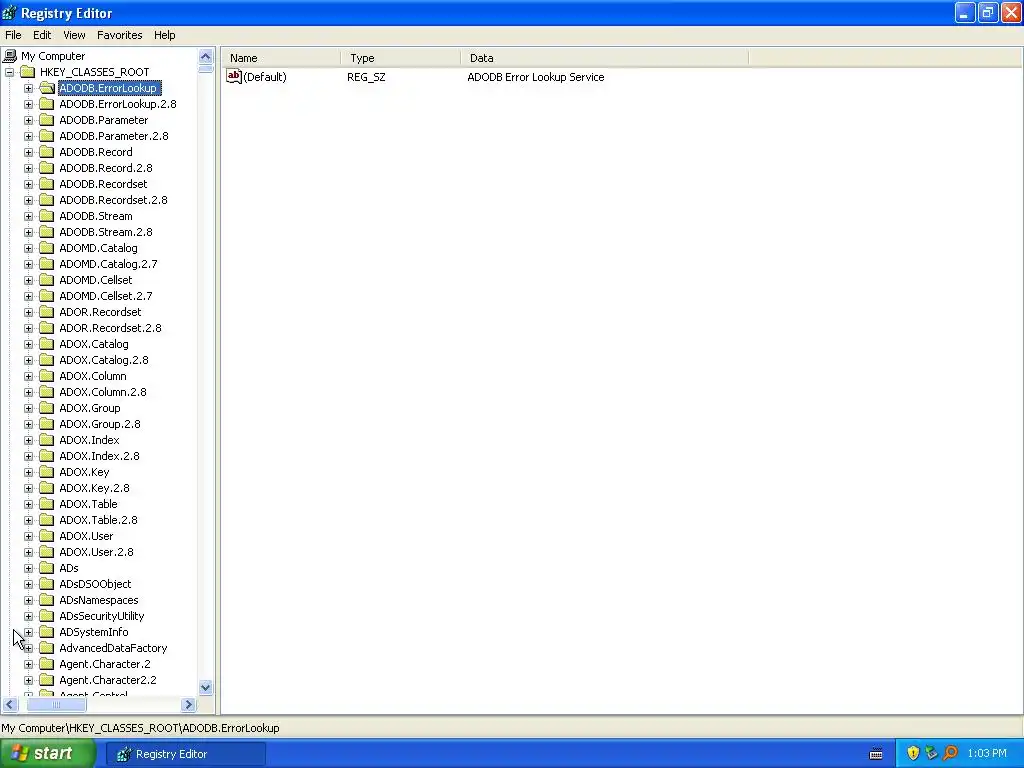Click the magnifier tray icon

click(x=950, y=754)
